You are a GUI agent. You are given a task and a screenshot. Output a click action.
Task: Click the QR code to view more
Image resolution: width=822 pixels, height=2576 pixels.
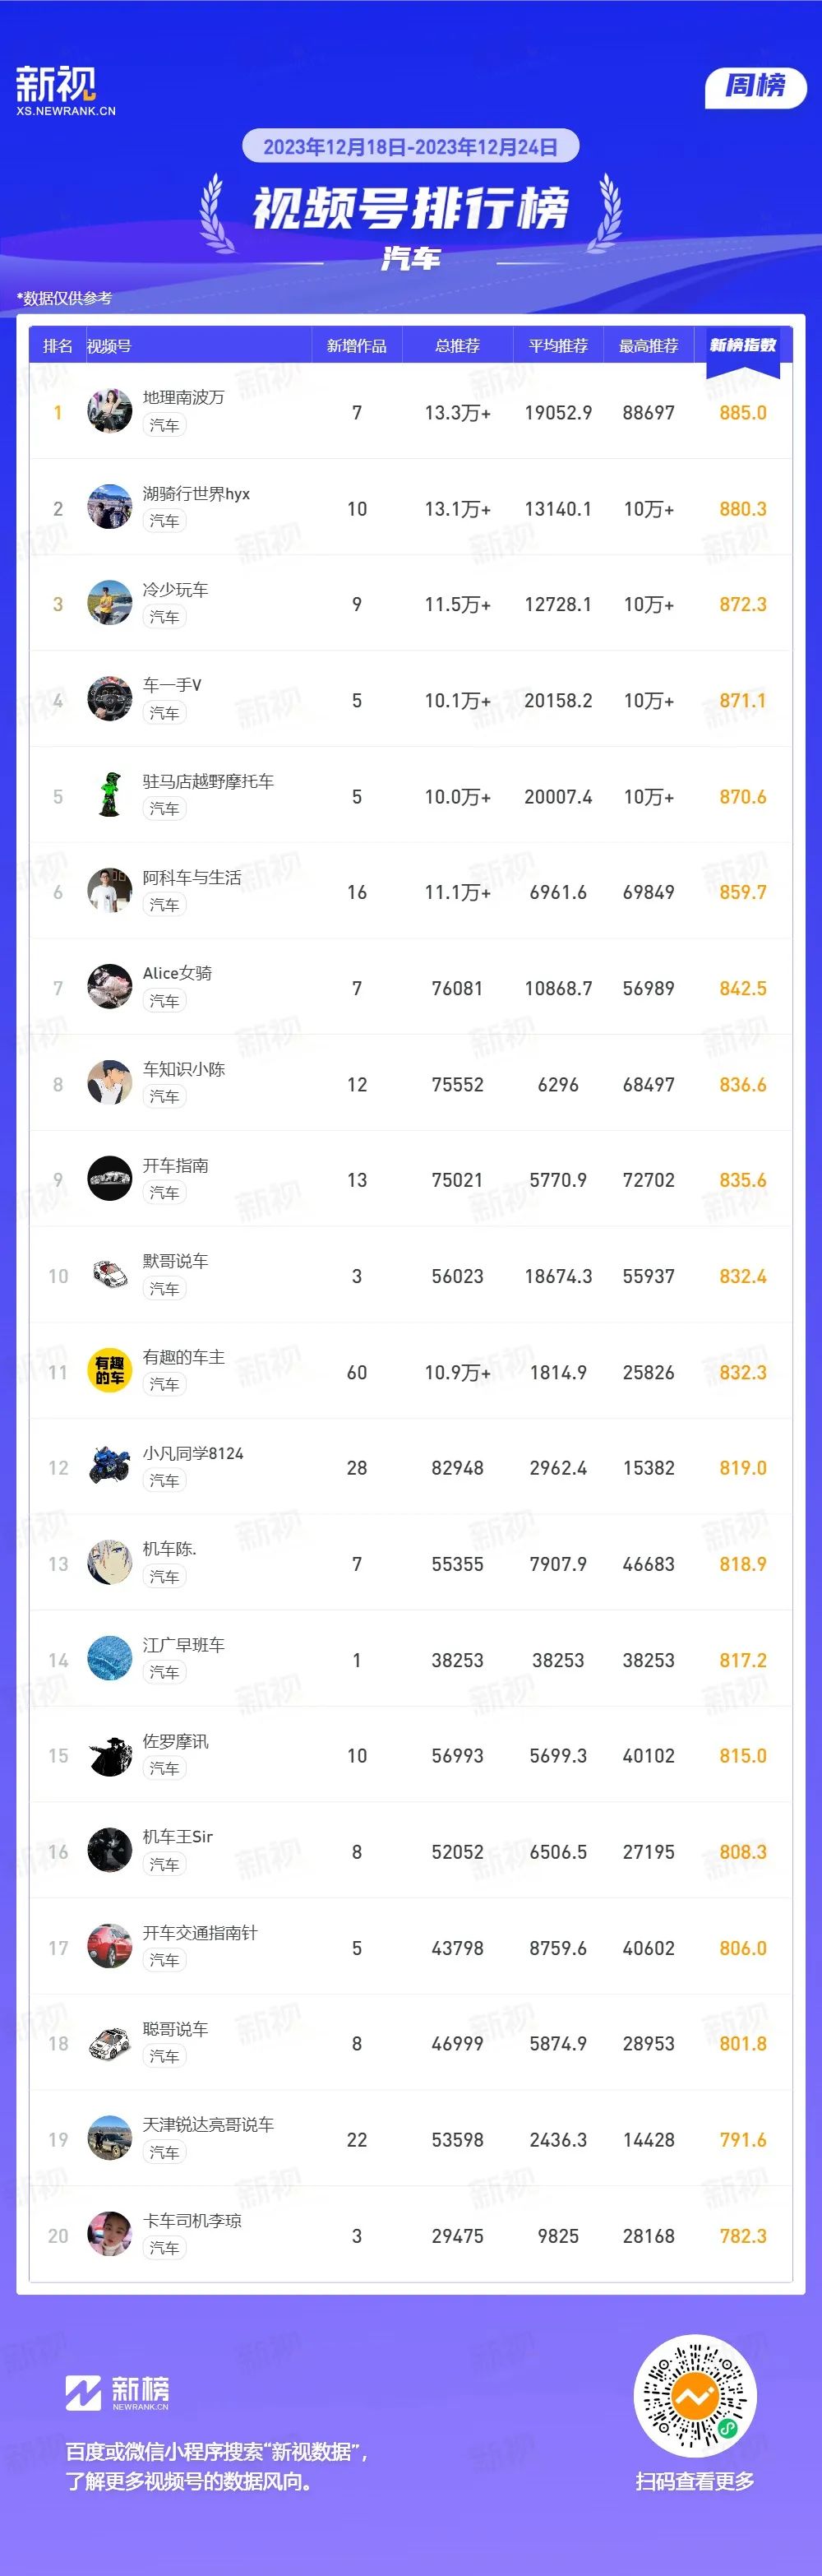695,2395
